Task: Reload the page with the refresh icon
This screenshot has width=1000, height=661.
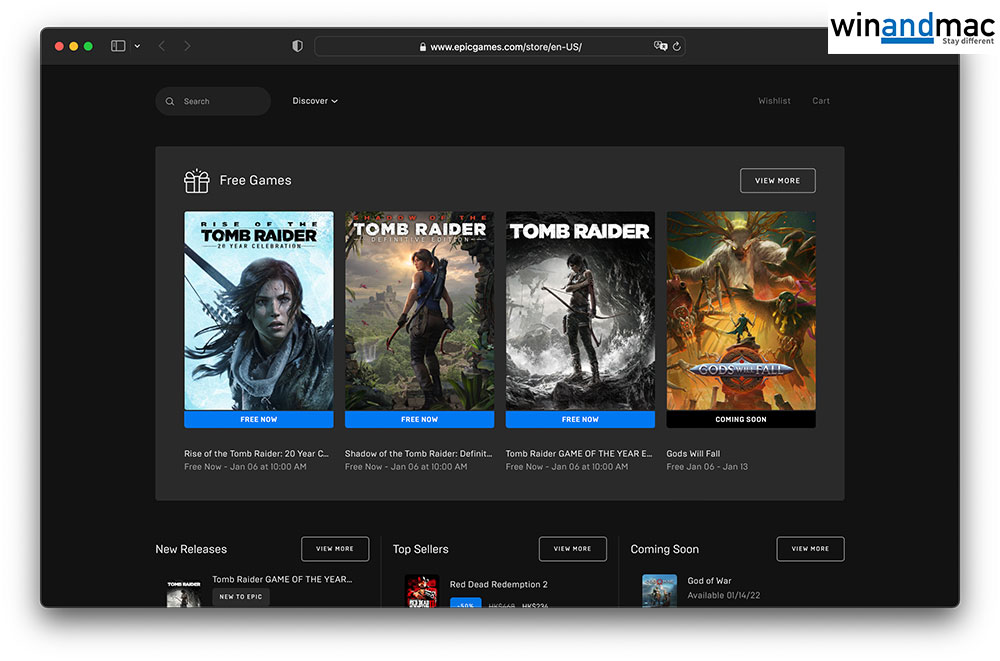Action: click(x=677, y=46)
